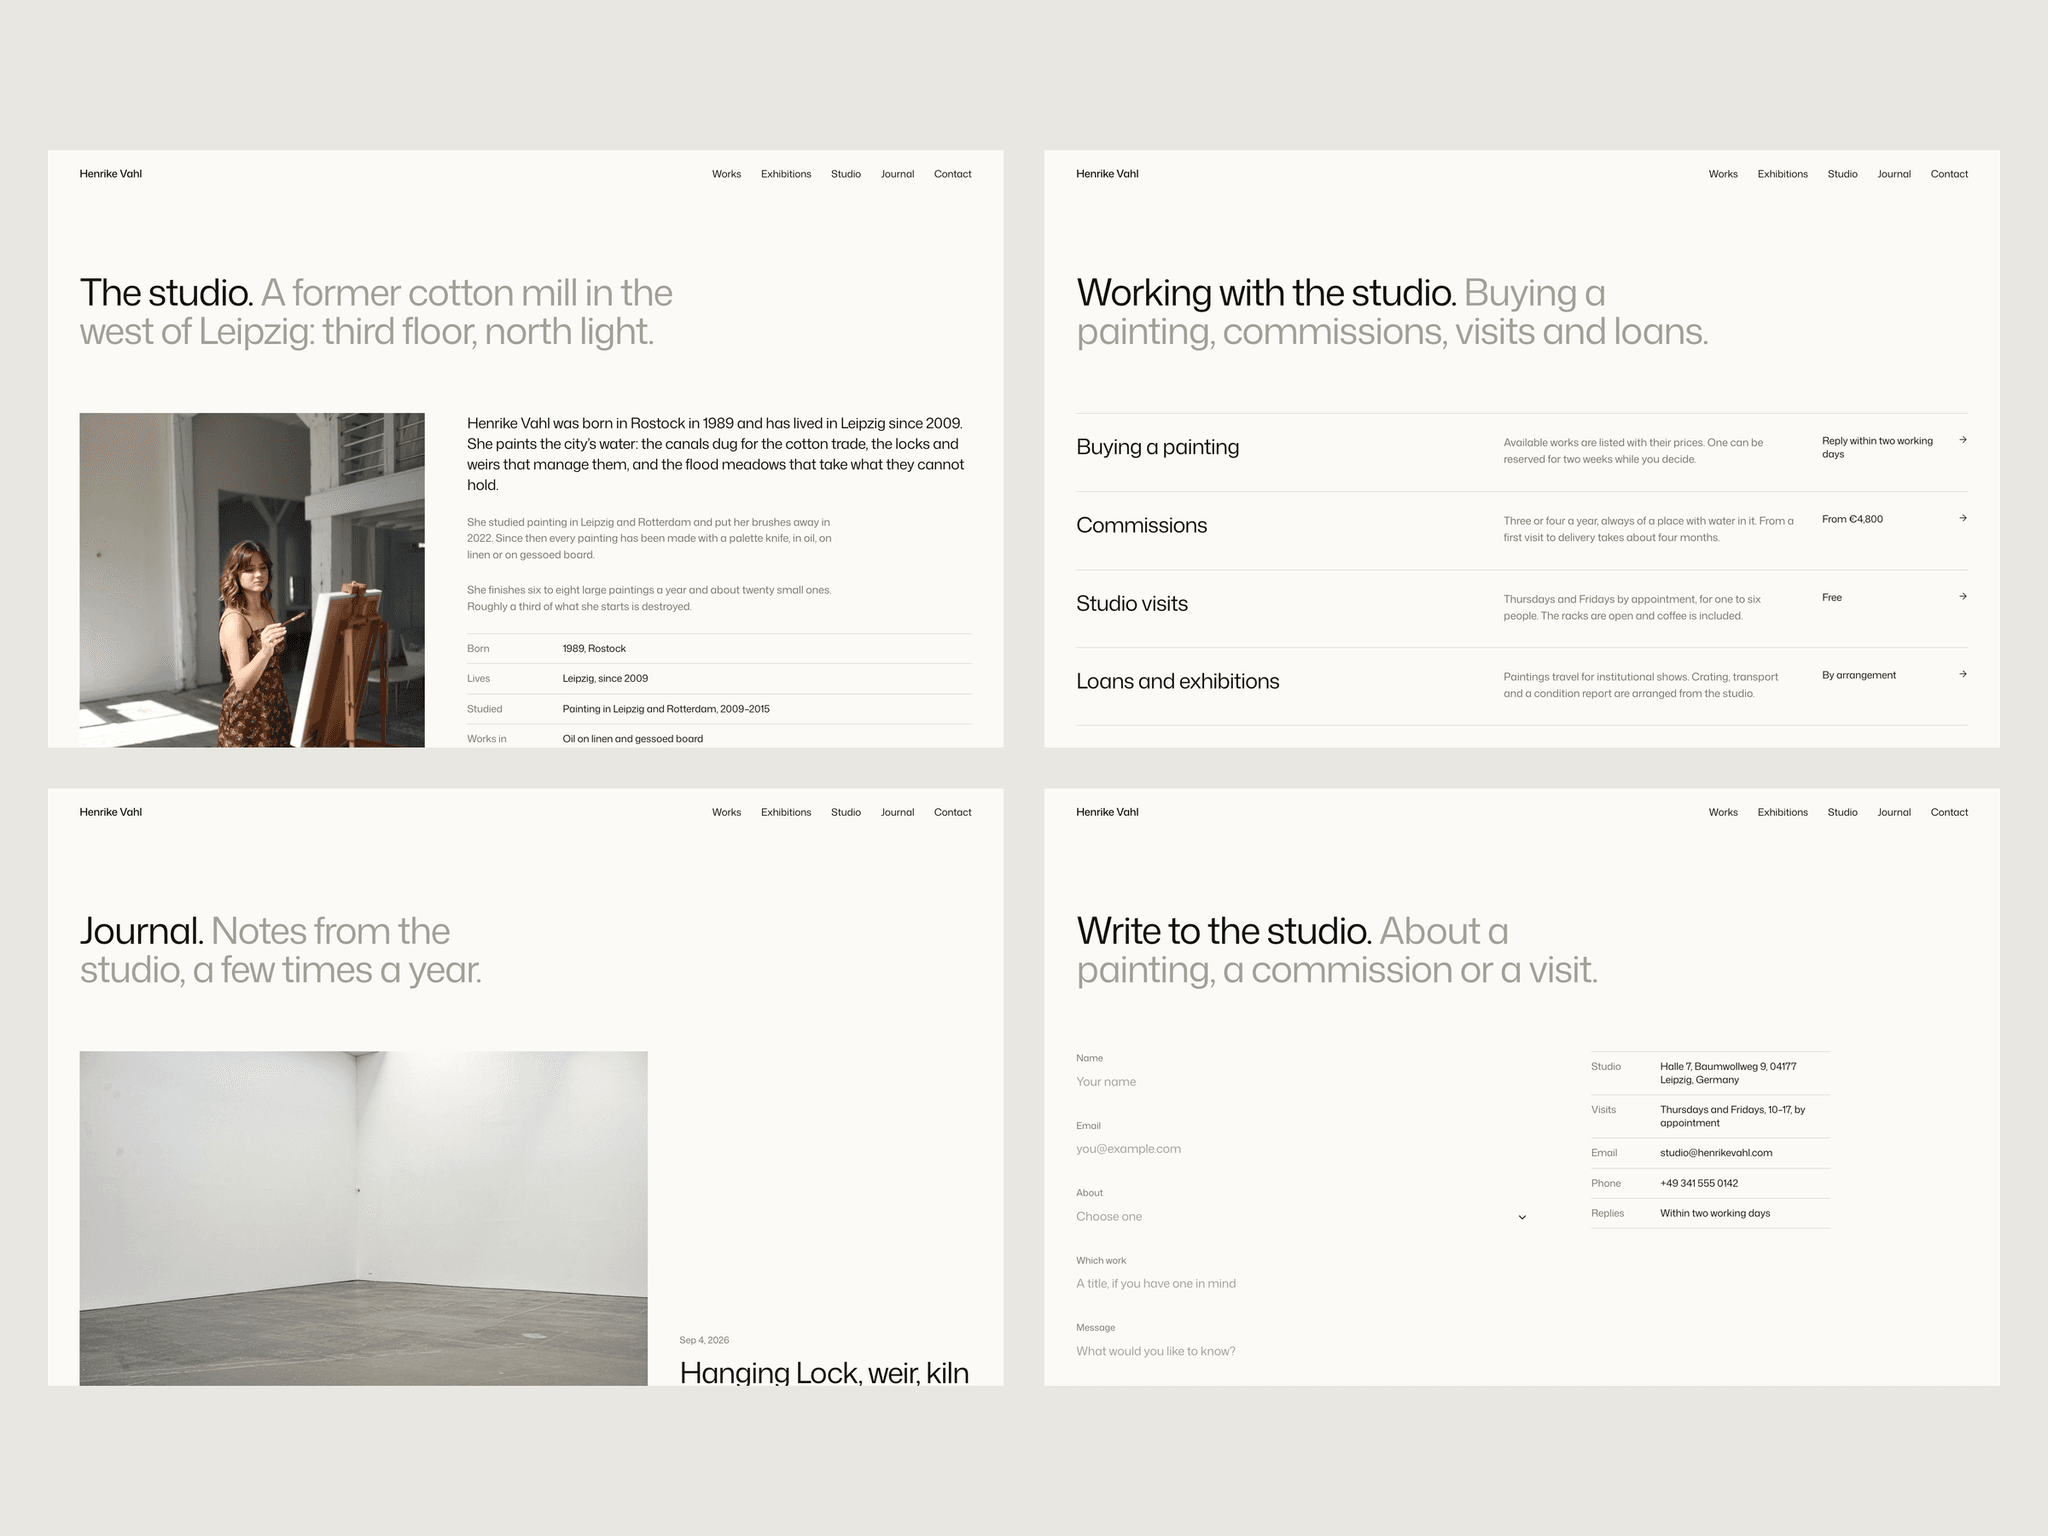Click 'Within two working days' replies value

tap(1715, 1213)
